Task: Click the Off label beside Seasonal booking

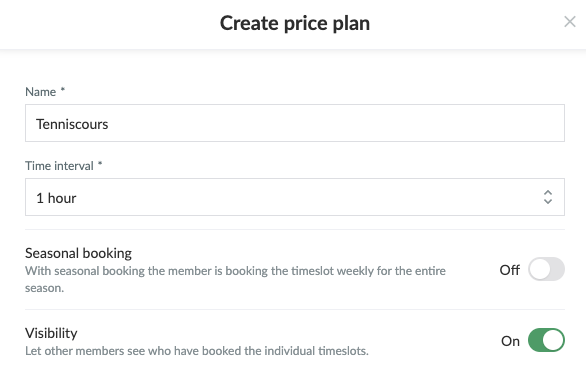Action: (509, 270)
